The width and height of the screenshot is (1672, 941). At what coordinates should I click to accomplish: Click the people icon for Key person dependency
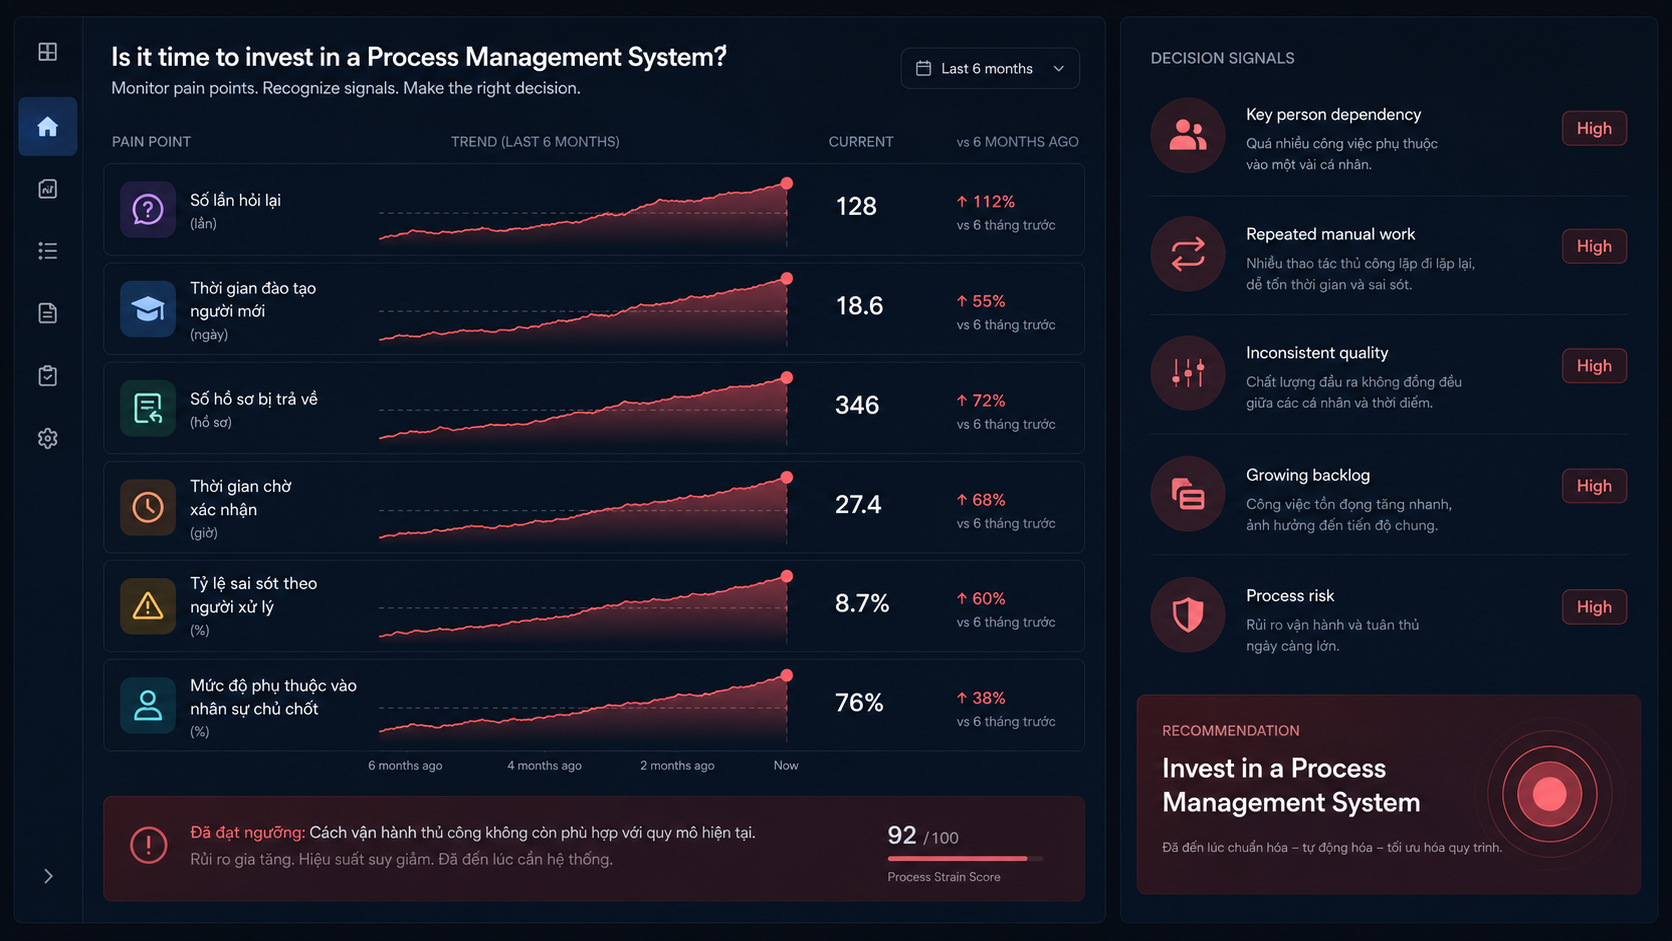(1188, 135)
